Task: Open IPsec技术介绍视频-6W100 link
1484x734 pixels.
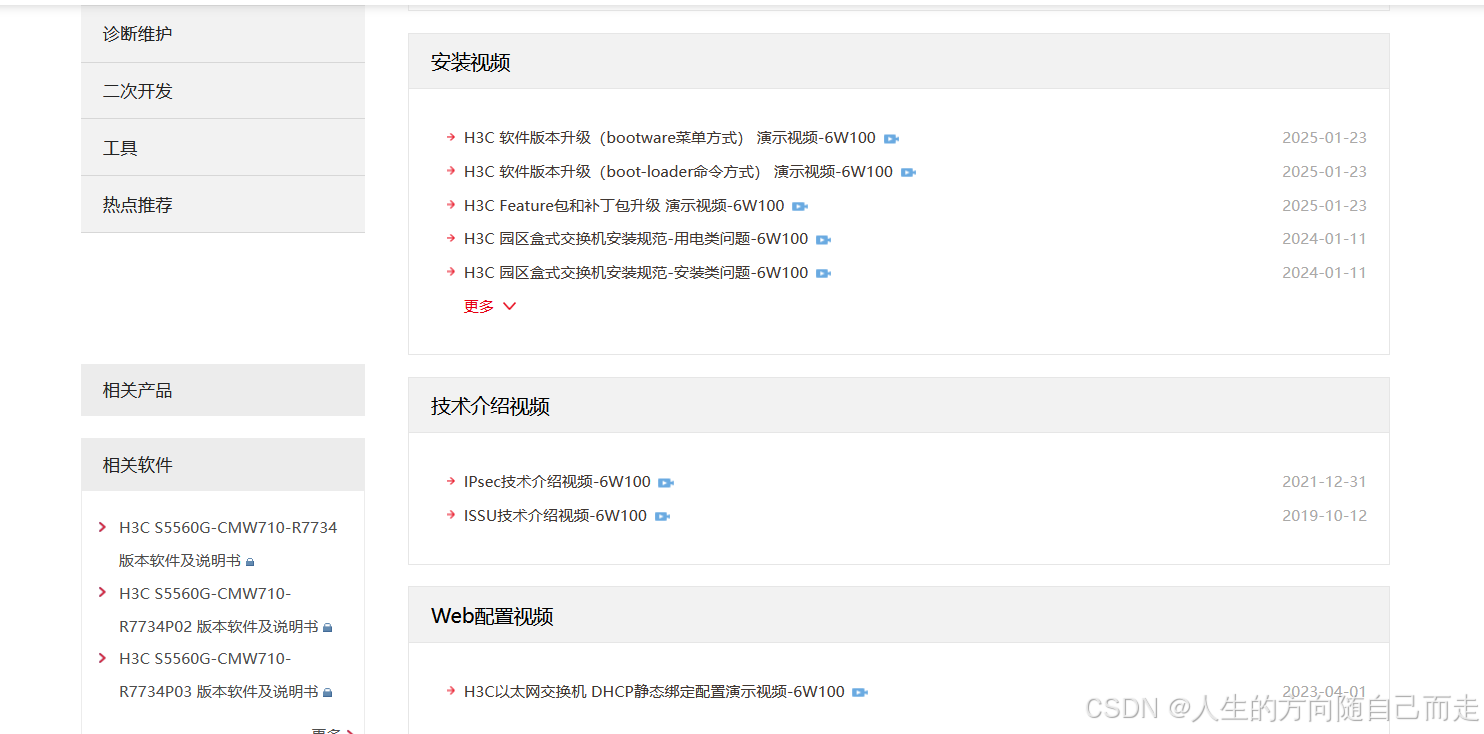Action: tap(557, 482)
